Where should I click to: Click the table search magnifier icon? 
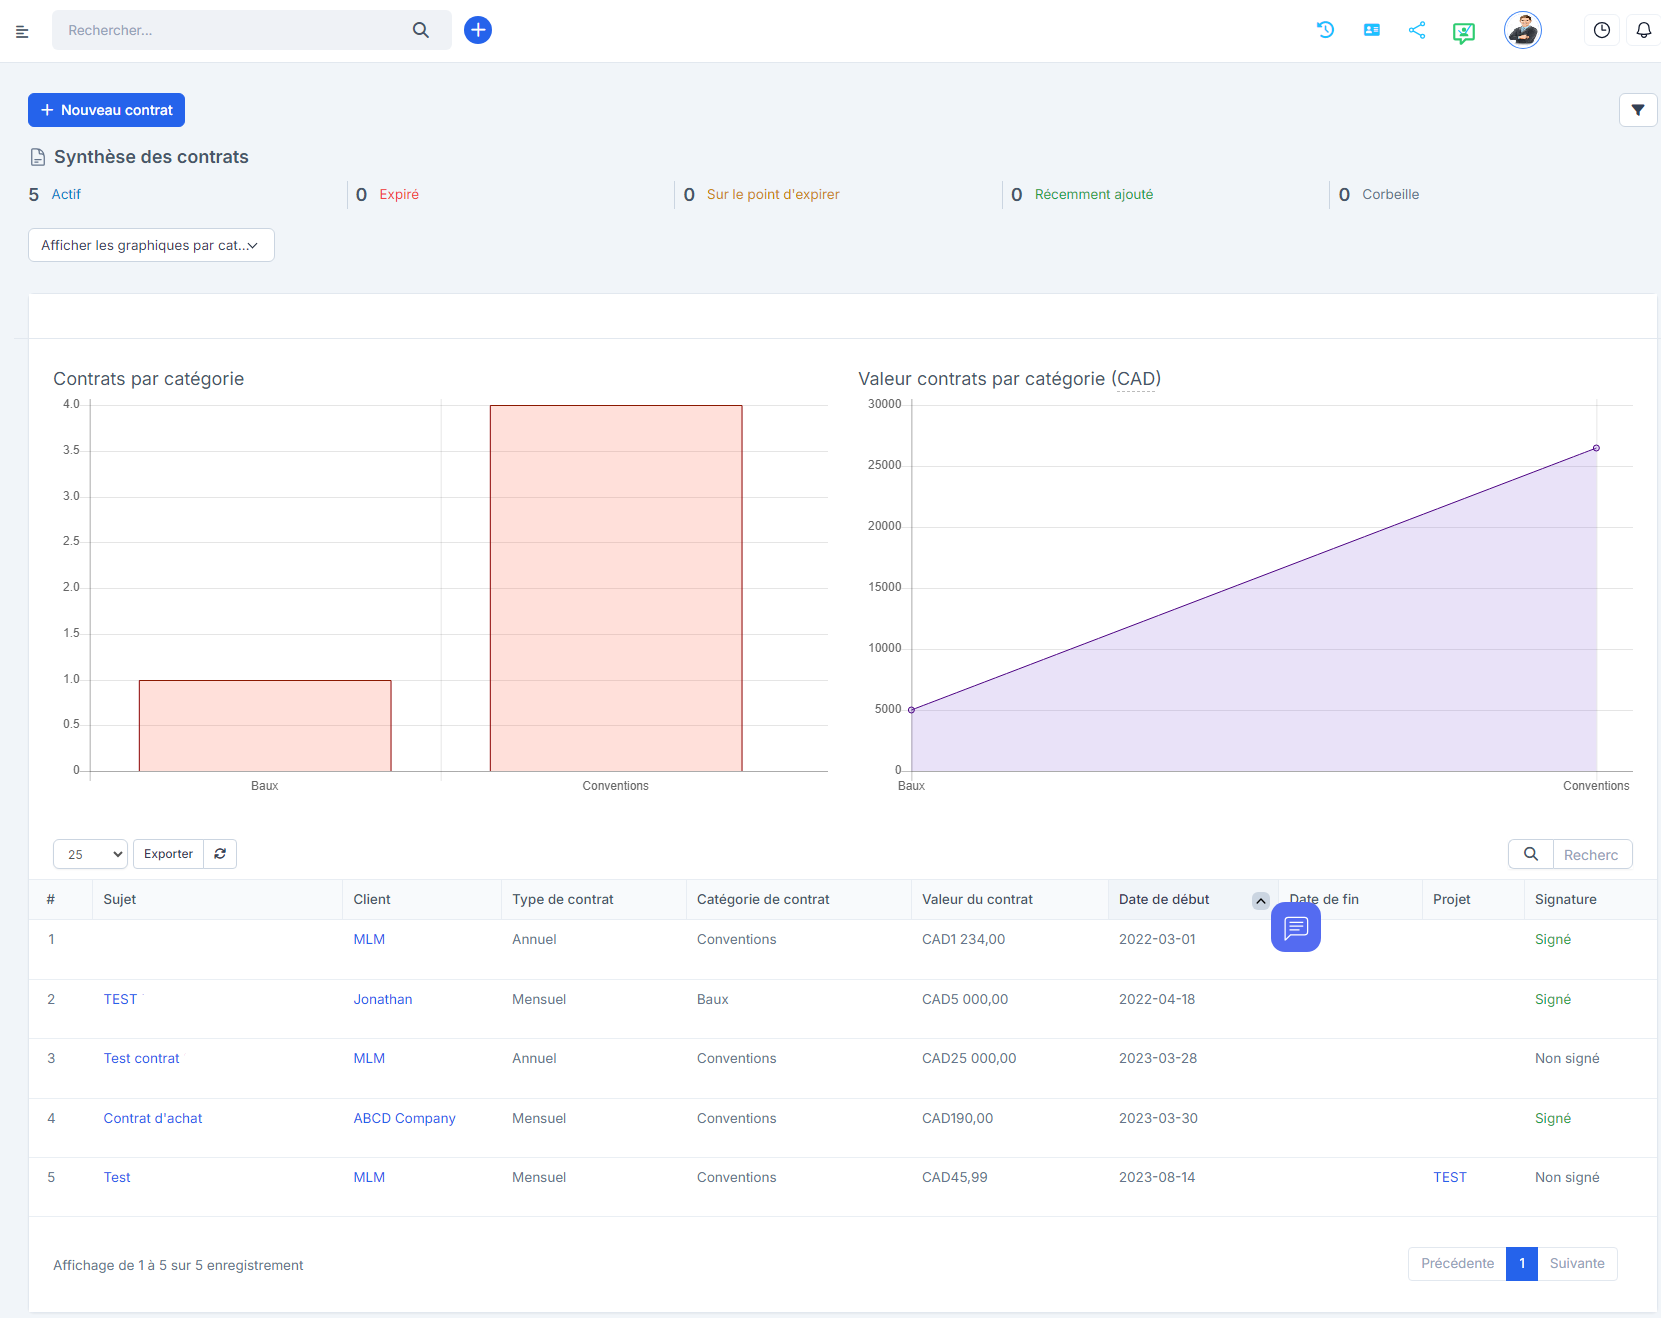pyautogui.click(x=1531, y=854)
